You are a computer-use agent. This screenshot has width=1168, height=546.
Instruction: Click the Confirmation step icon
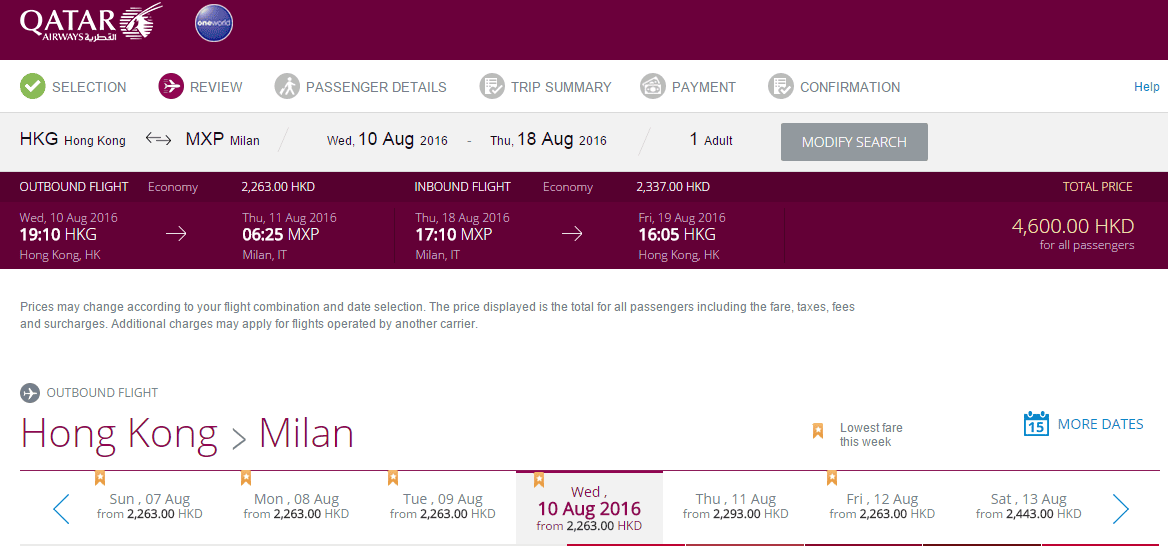pos(781,87)
